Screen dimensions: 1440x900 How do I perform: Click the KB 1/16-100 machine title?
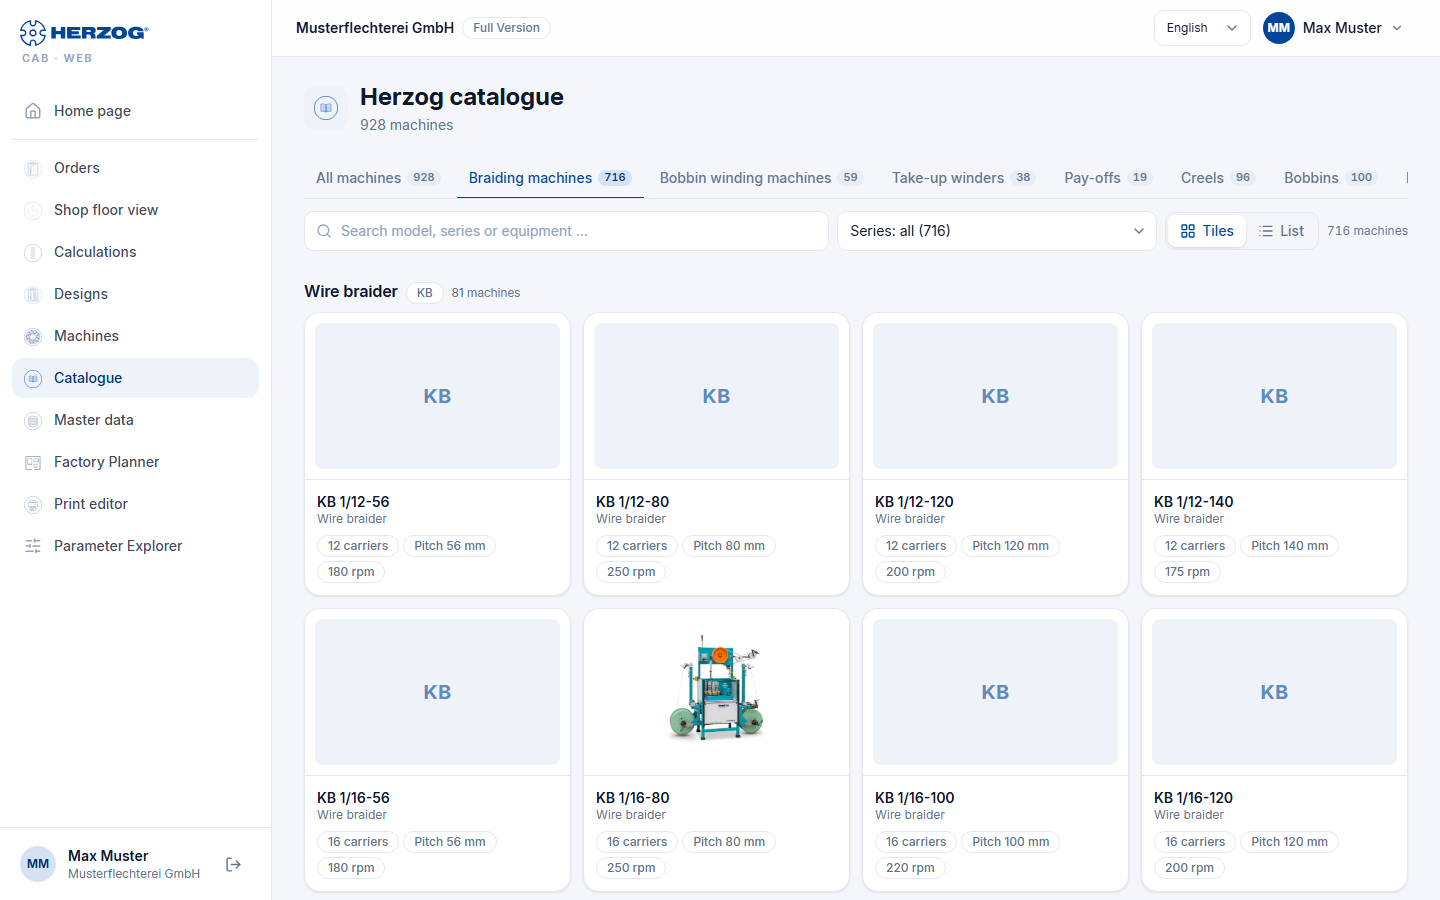[915, 798]
